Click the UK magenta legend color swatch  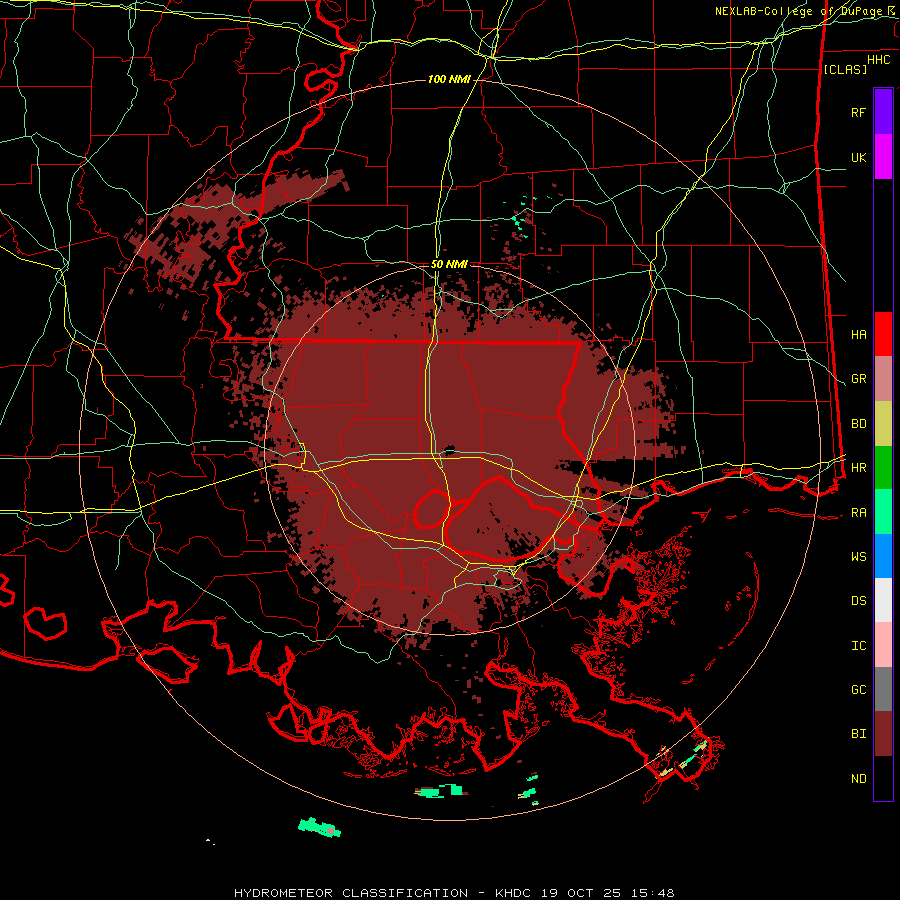click(x=883, y=157)
